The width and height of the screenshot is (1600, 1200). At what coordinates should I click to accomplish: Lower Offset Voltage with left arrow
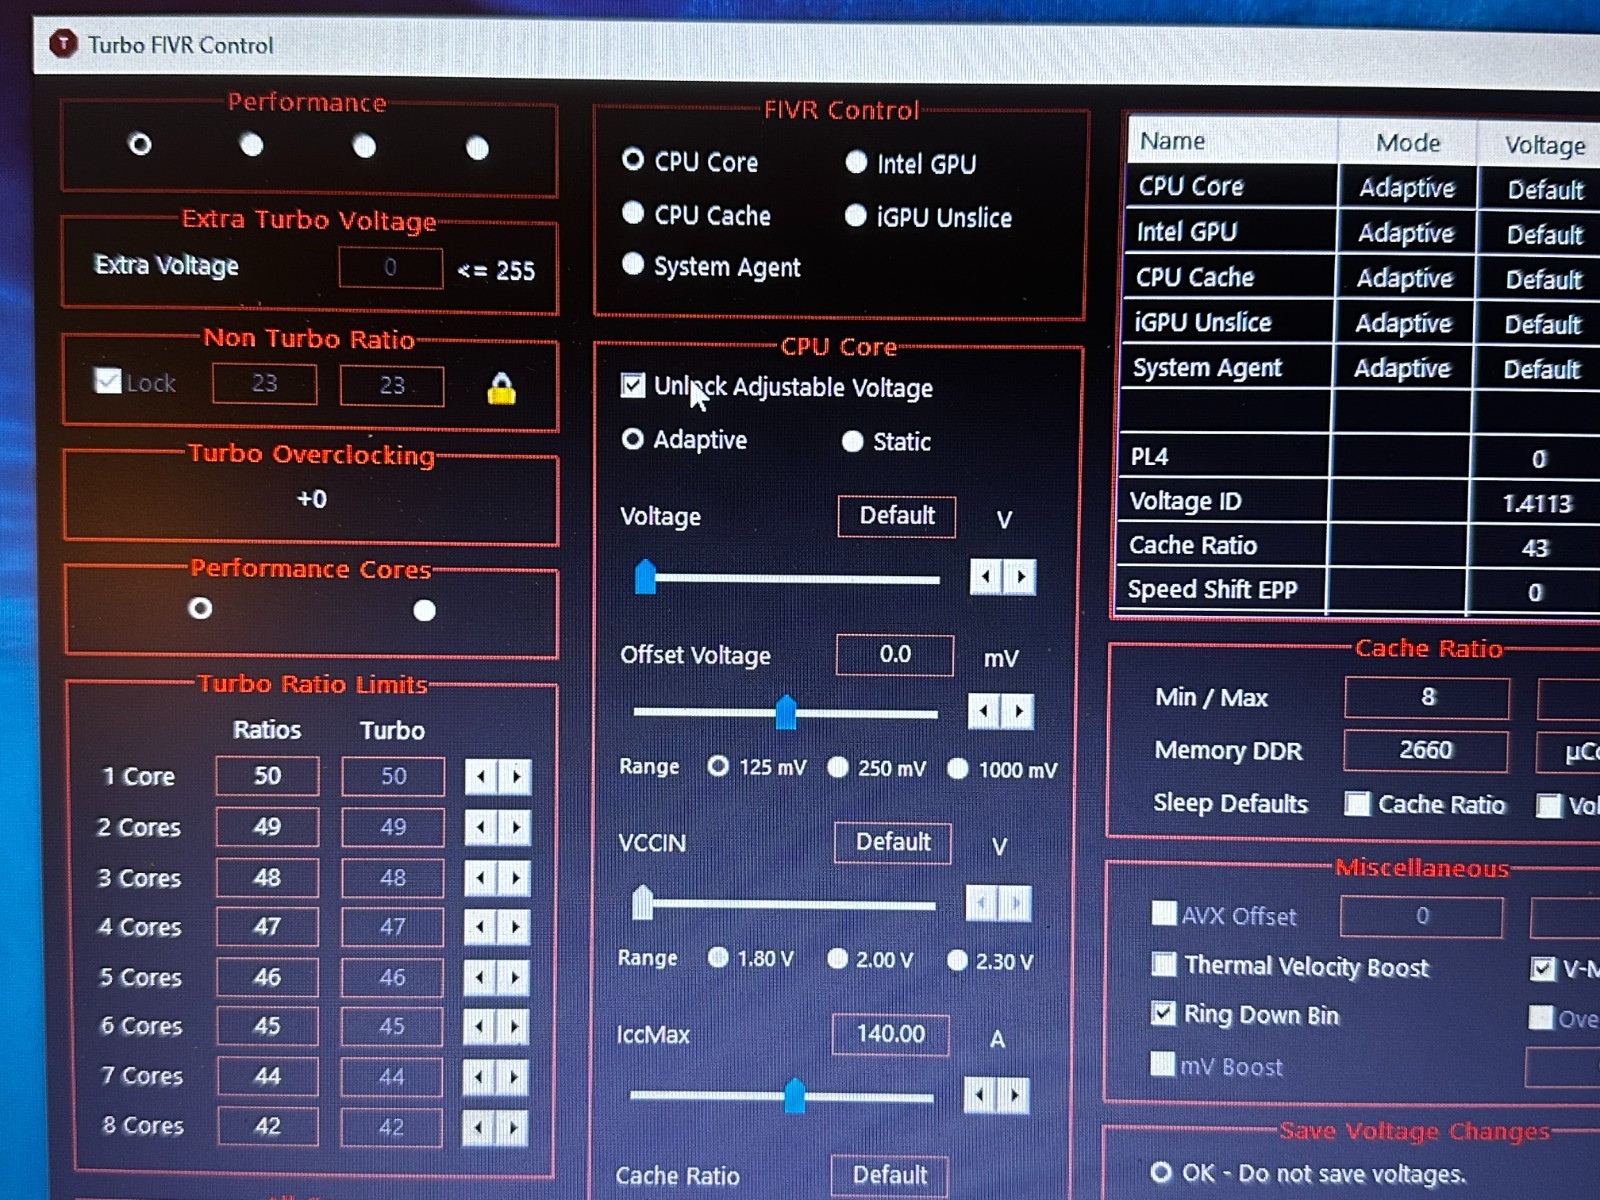984,711
